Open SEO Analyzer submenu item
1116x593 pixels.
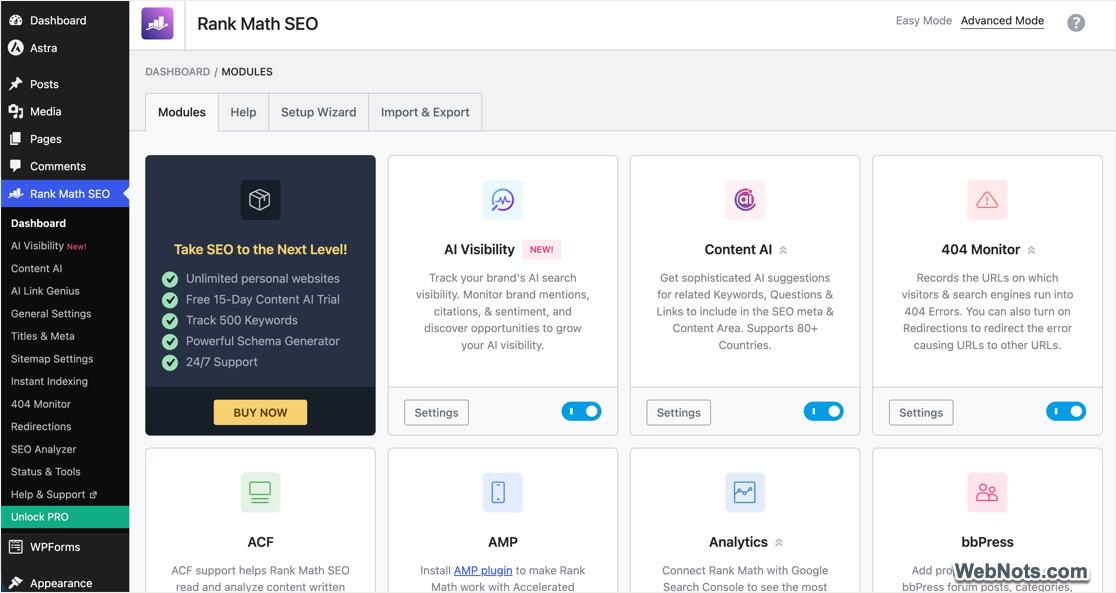click(x=43, y=449)
